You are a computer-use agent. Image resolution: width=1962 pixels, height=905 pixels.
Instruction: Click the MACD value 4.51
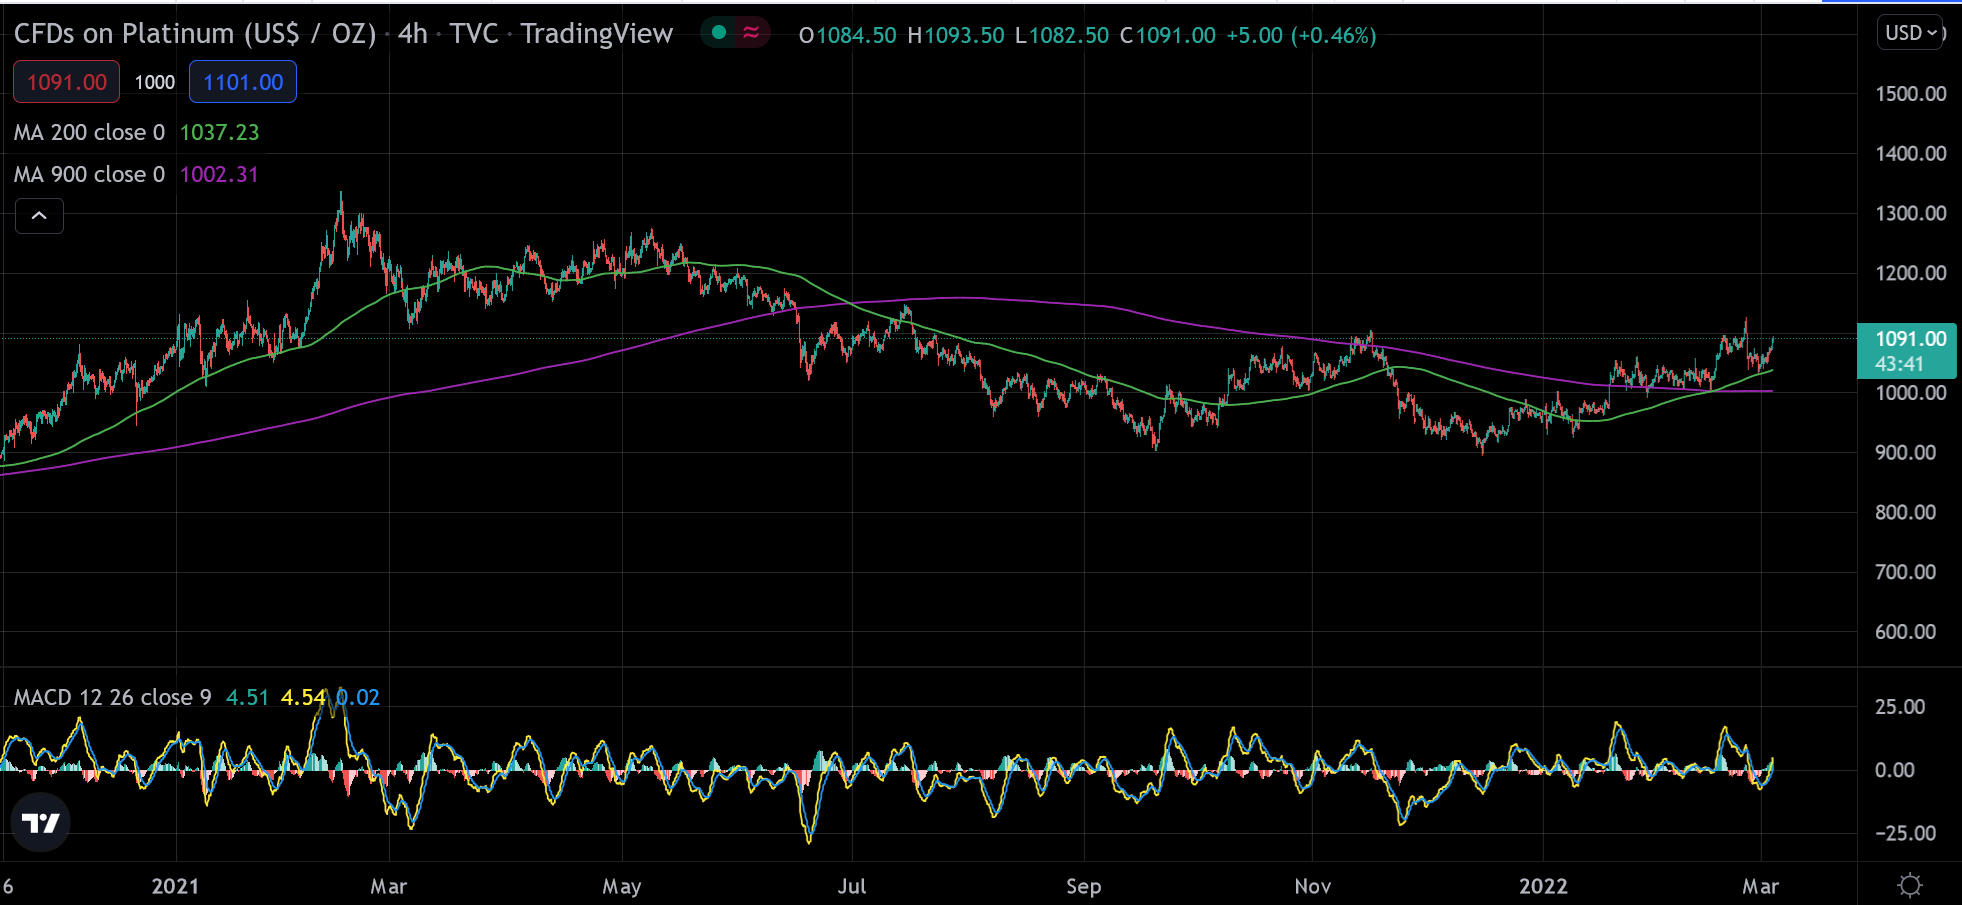[247, 697]
